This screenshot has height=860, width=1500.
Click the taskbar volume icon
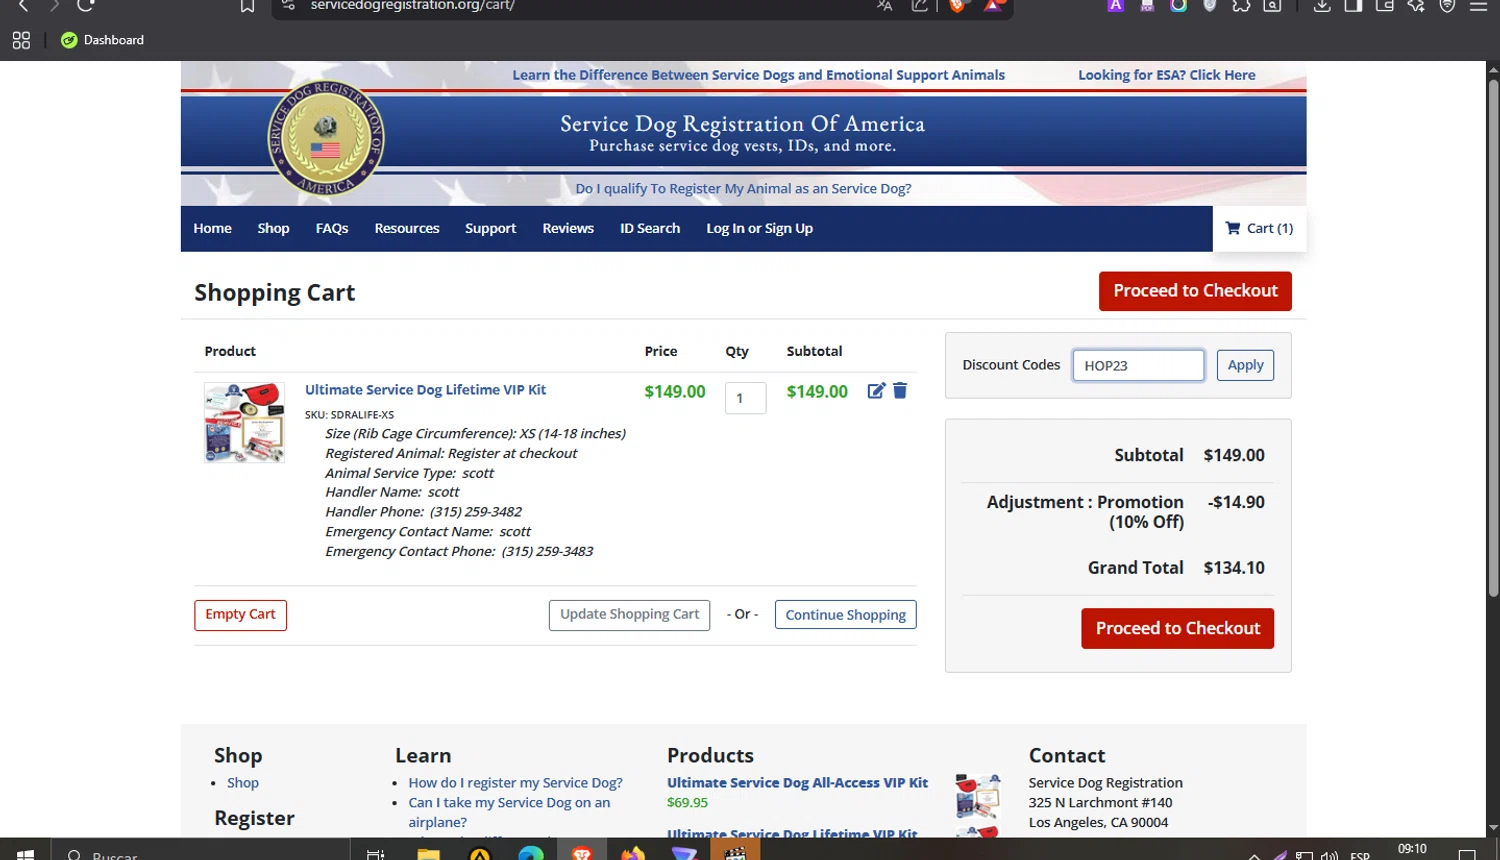click(x=1329, y=855)
